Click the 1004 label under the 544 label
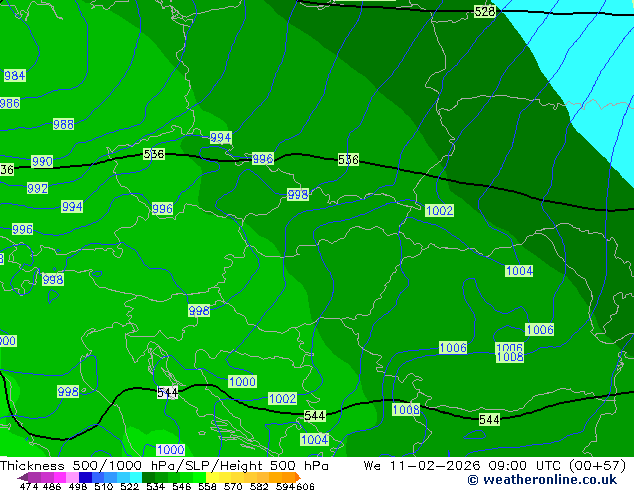 (x=315, y=439)
